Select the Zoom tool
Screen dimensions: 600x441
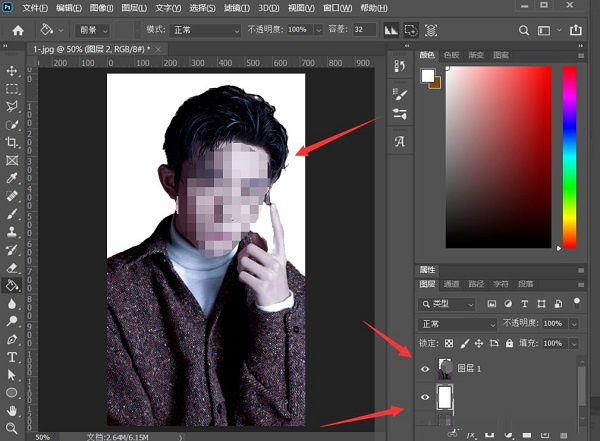point(11,428)
